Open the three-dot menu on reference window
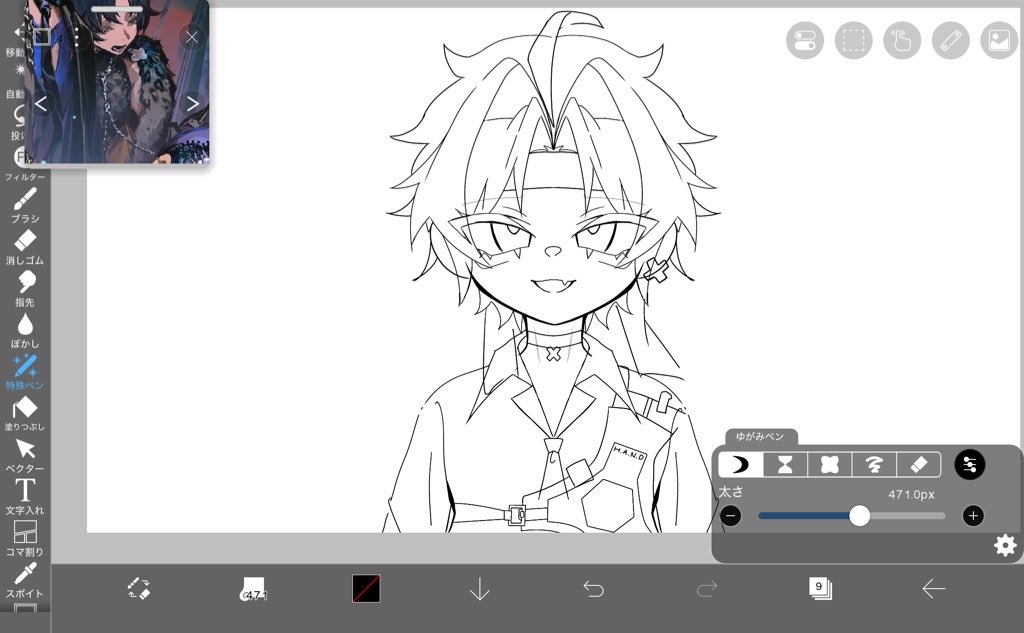The image size is (1024, 633). click(76, 38)
